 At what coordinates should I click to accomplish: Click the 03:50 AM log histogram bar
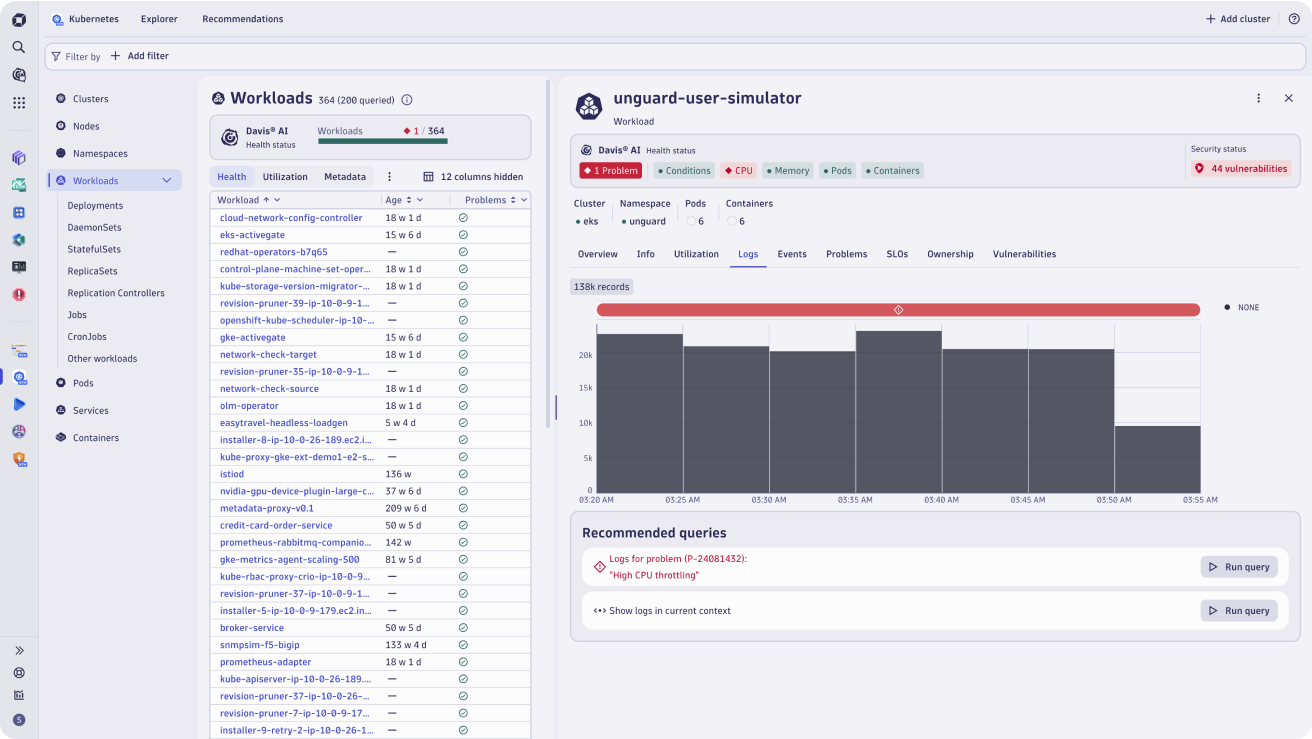1157,458
